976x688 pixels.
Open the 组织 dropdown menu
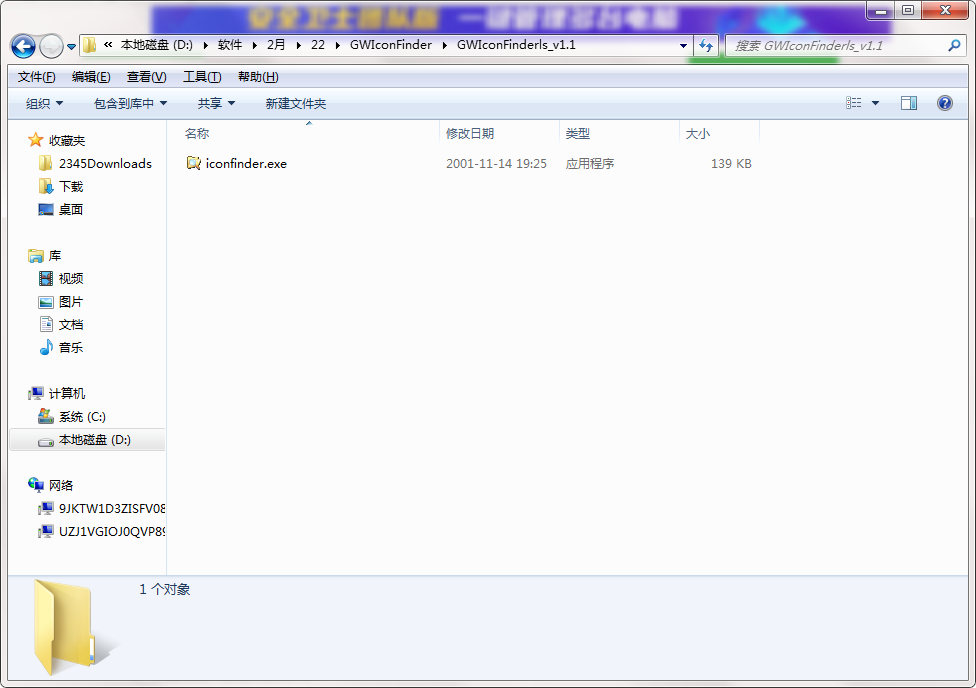(44, 103)
